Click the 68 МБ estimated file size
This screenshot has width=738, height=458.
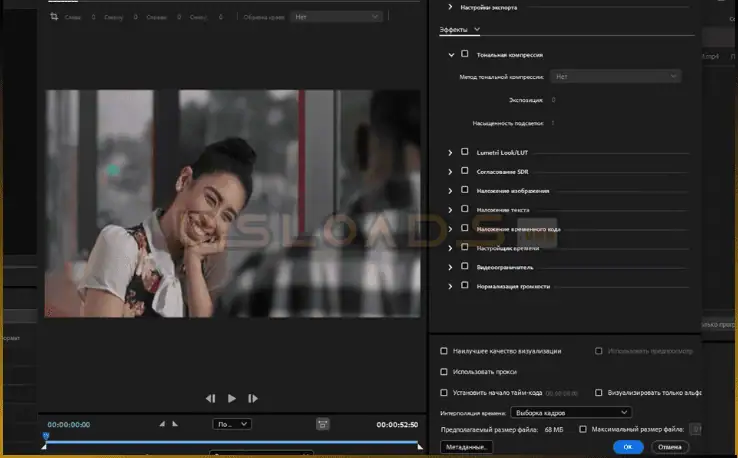pos(554,429)
